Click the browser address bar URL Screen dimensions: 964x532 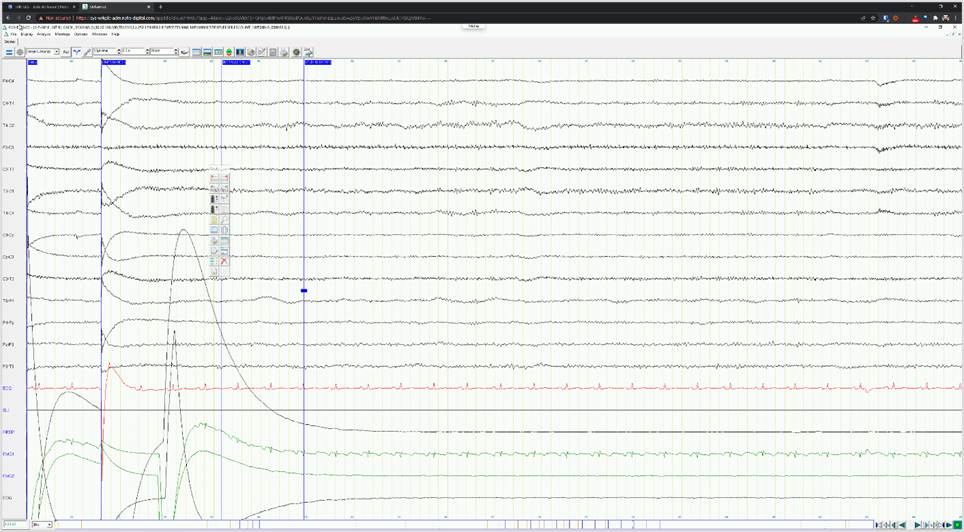(252, 18)
